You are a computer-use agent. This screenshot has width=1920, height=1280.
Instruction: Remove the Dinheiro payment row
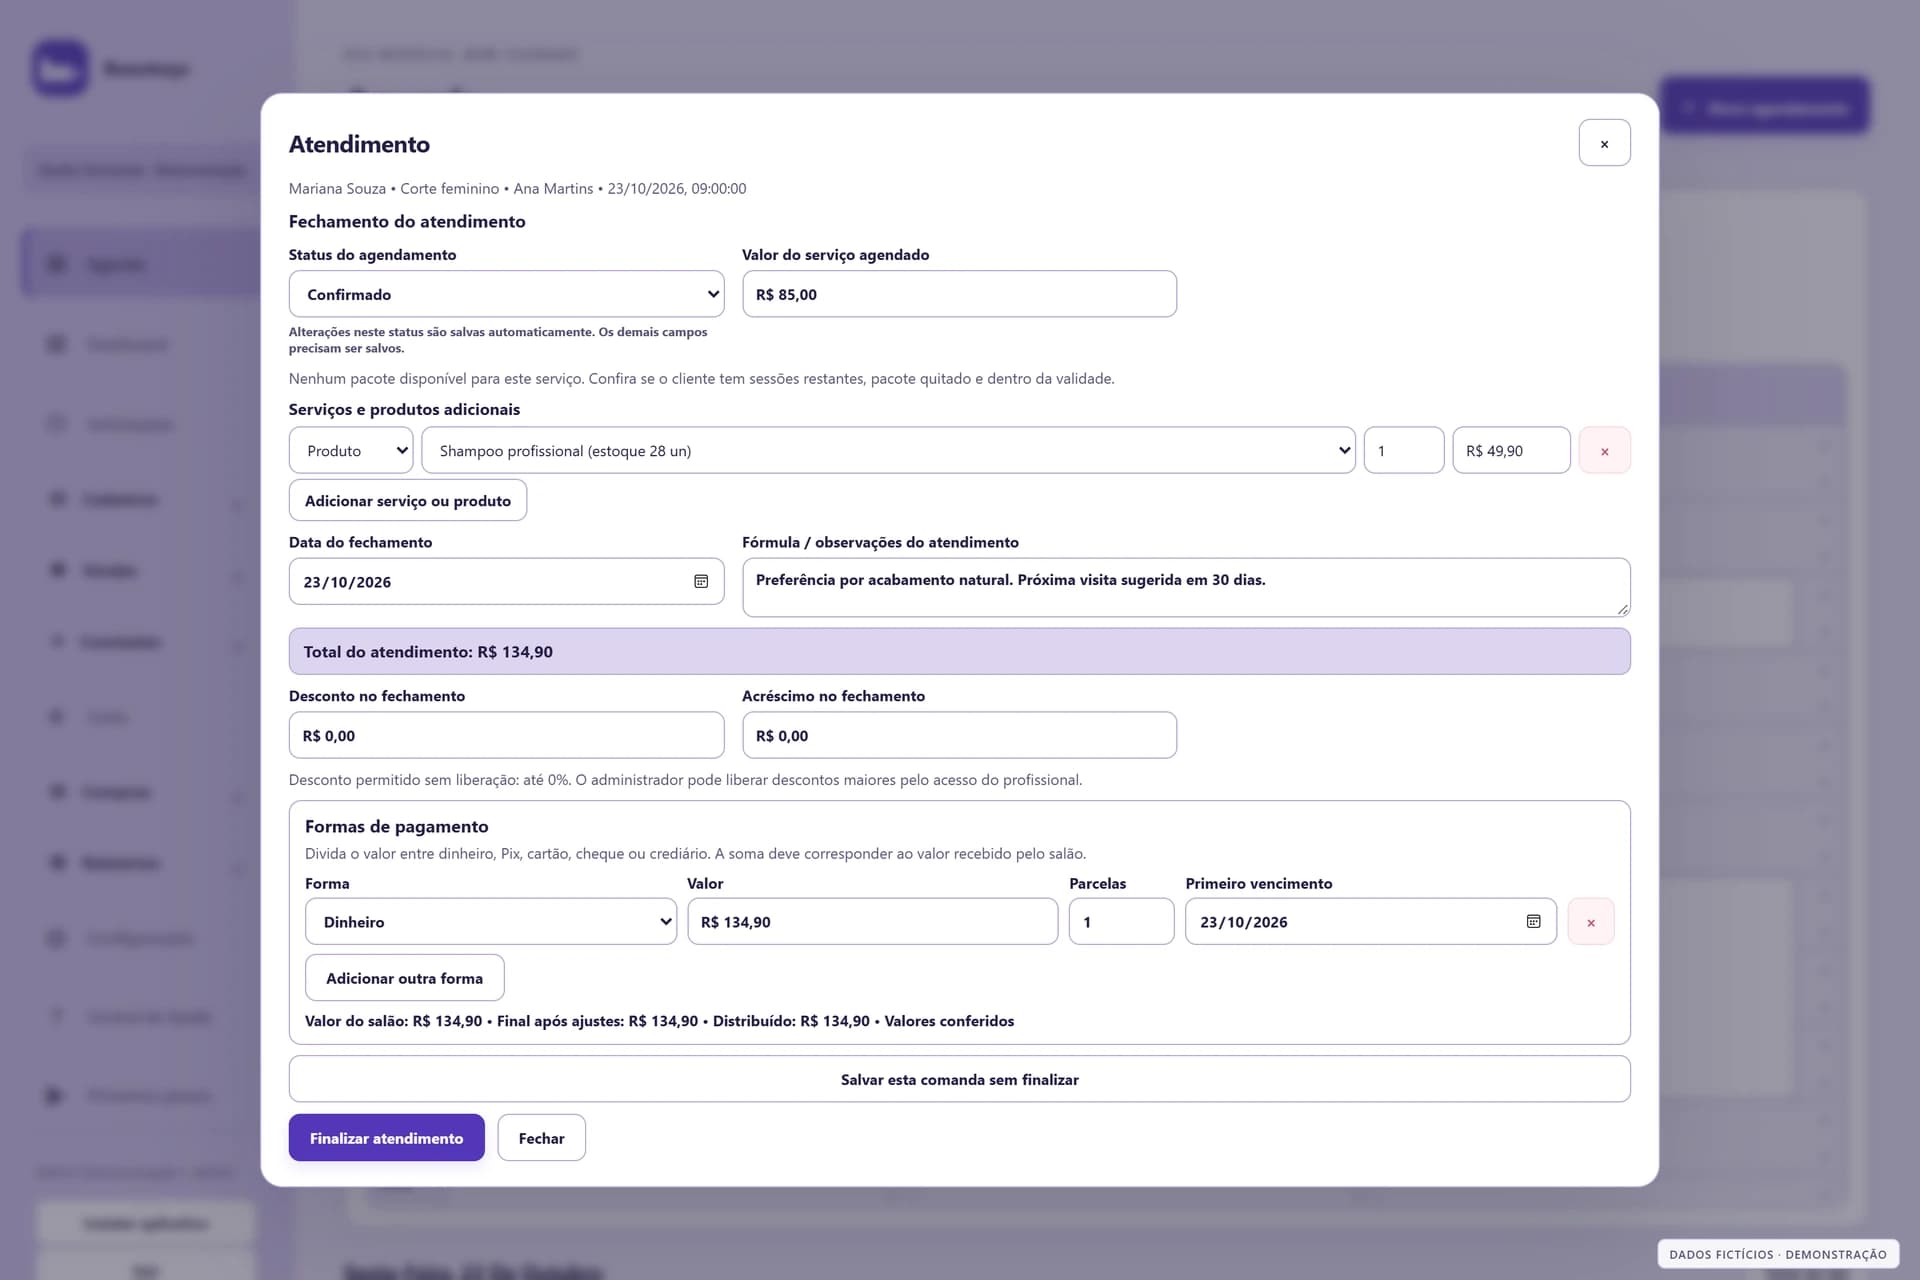[x=1590, y=922]
